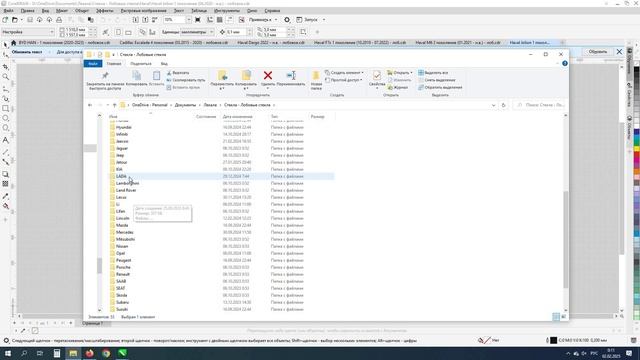This screenshot has width=640, height=360.
Task: Expand Explorer Easy access dropdown
Action: [x=344, y=80]
